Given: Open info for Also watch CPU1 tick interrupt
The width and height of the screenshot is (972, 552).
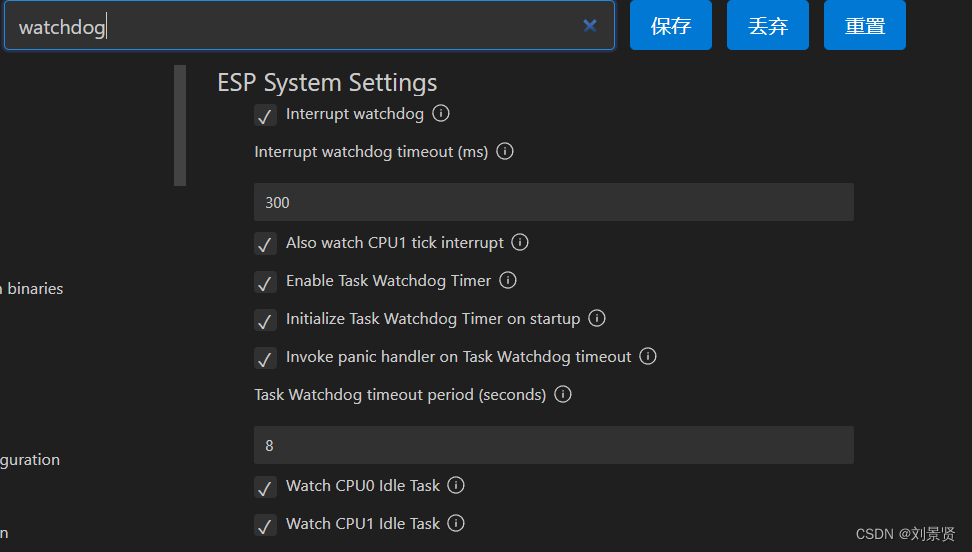Looking at the screenshot, I should (x=520, y=243).
